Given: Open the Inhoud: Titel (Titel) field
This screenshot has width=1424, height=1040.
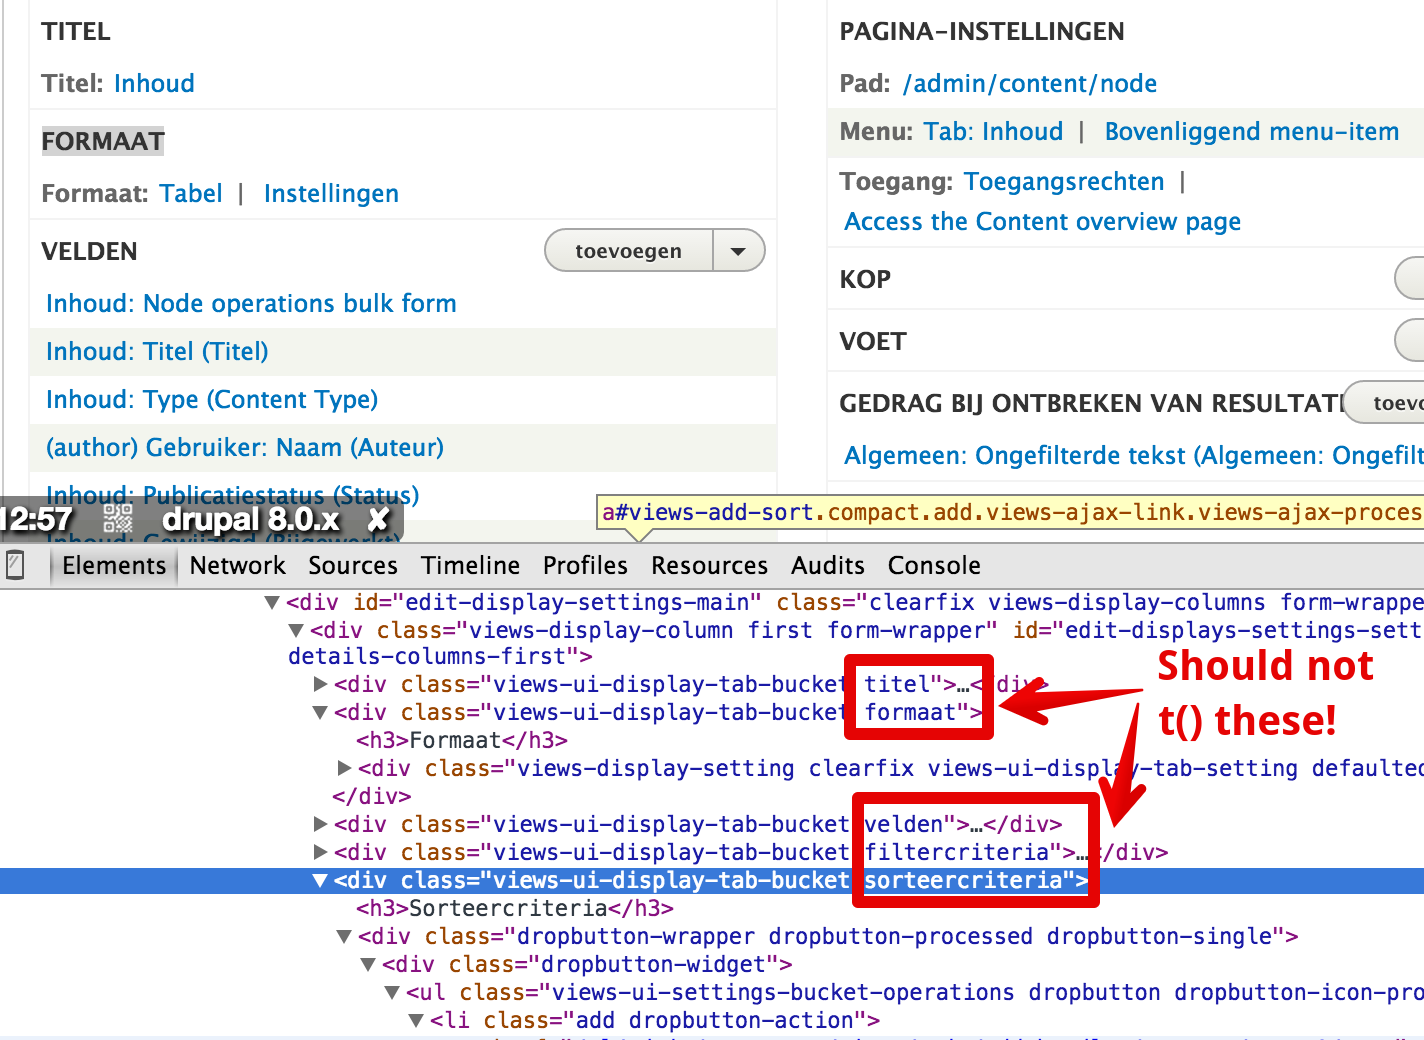Looking at the screenshot, I should pos(157,352).
